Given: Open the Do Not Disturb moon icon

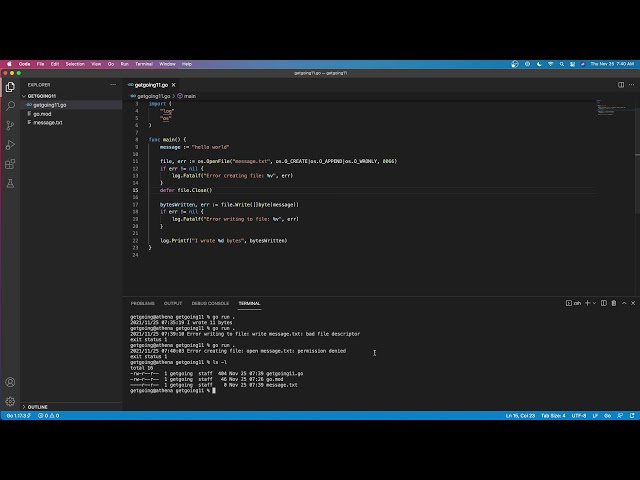Looking at the screenshot, I should [539, 64].
